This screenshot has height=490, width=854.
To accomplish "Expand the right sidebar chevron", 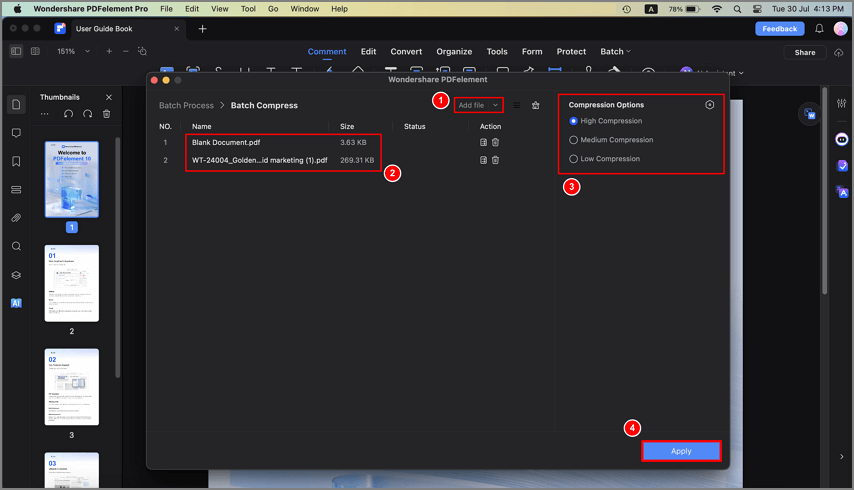I will [x=841, y=457].
